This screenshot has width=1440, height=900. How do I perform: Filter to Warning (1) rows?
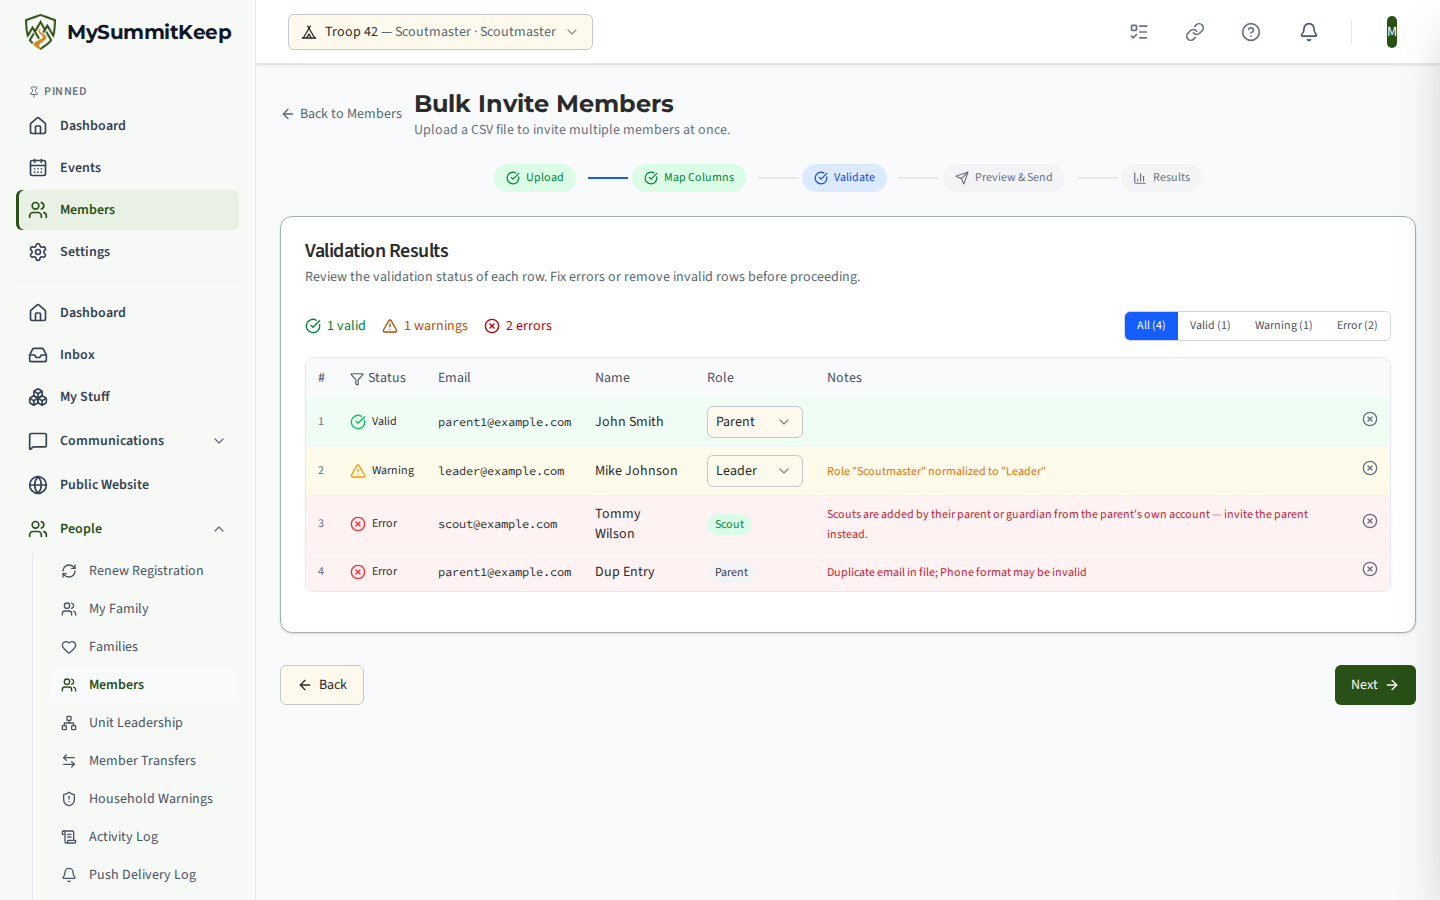click(1283, 326)
